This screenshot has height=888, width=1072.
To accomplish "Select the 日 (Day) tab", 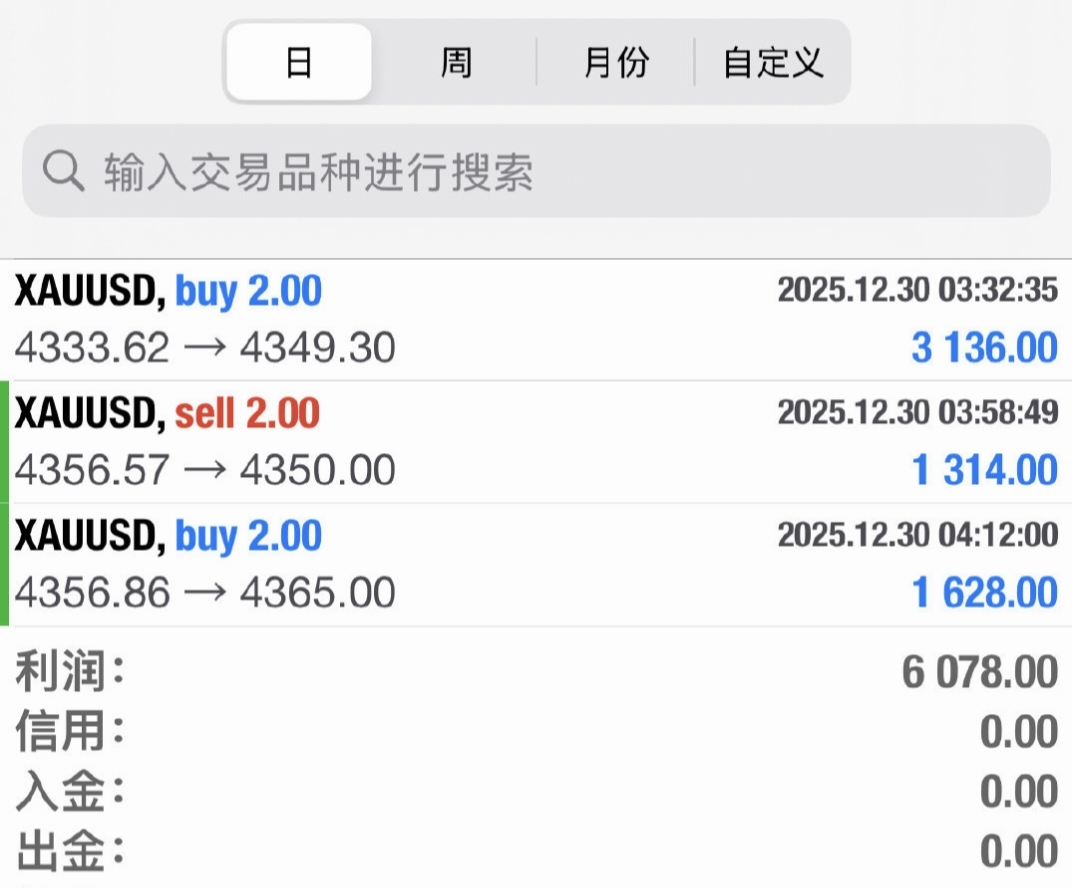I will pyautogui.click(x=299, y=63).
